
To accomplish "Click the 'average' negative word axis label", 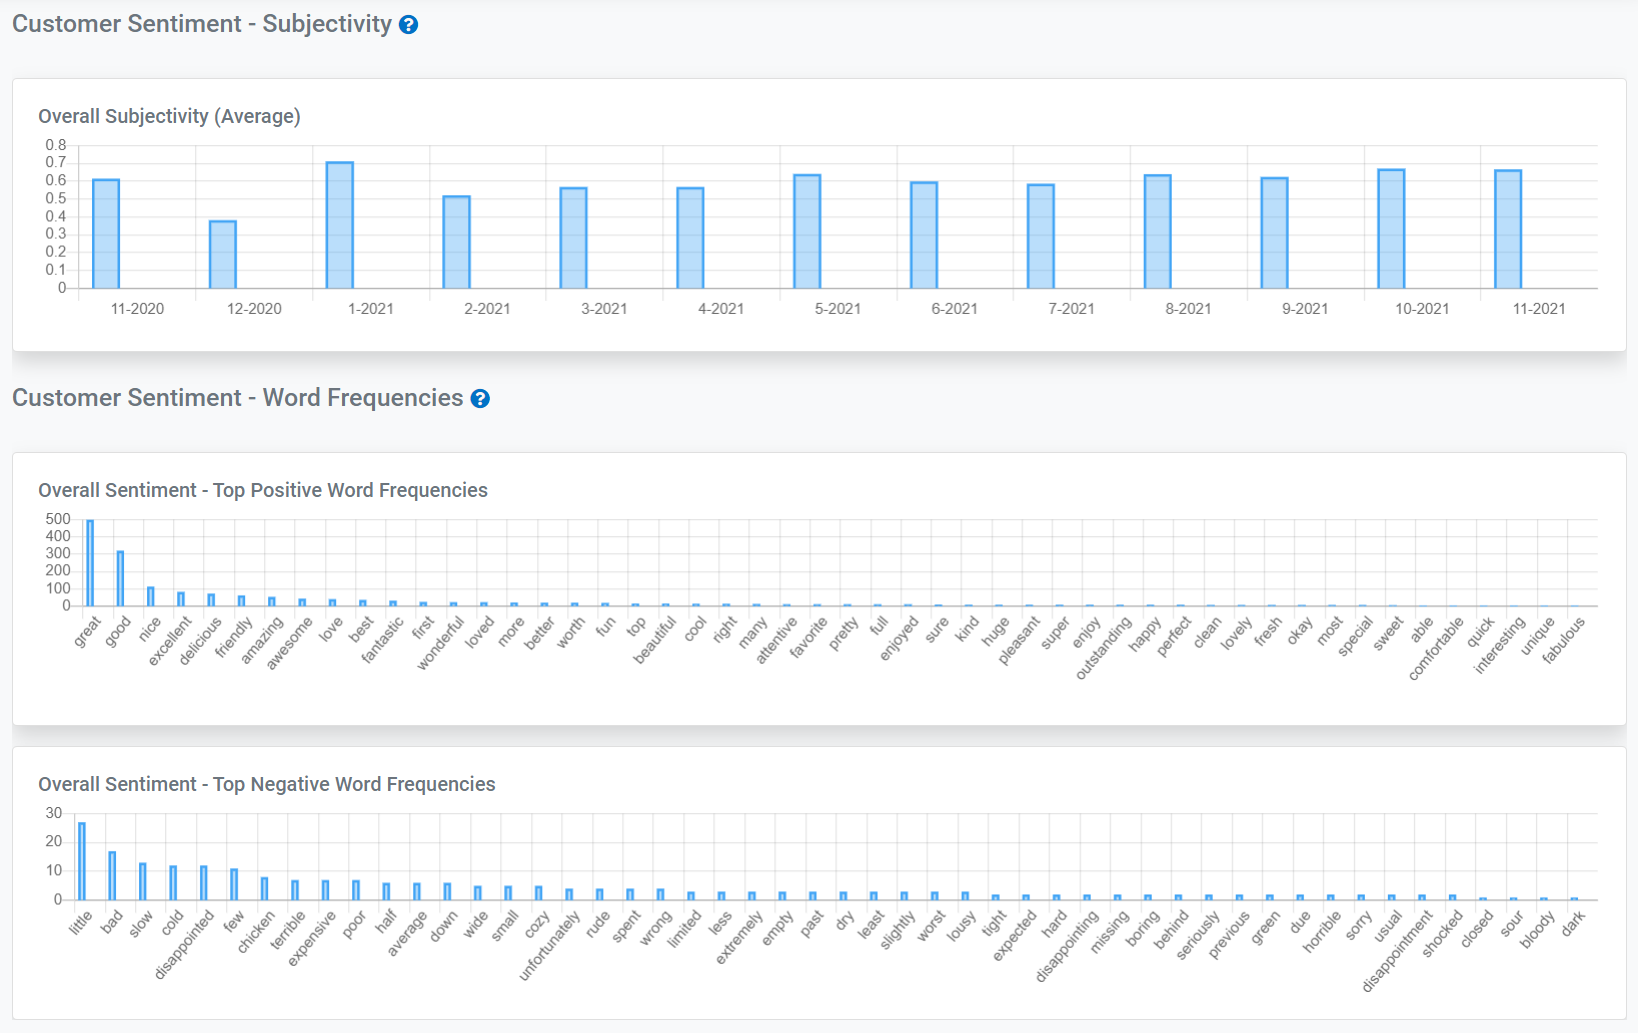I will (x=408, y=934).
